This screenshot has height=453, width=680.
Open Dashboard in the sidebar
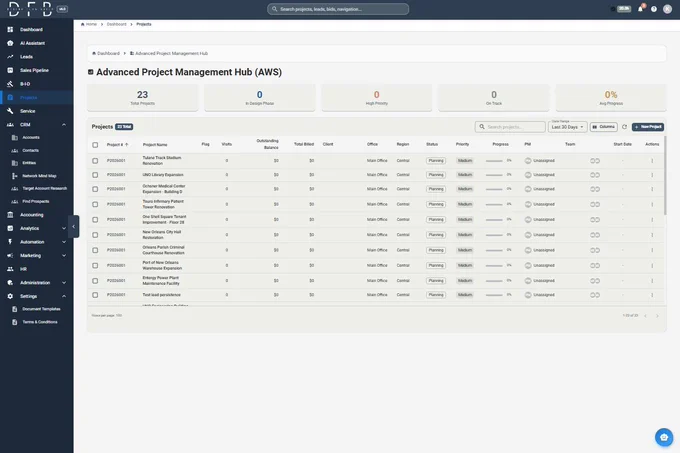tap(36, 29)
